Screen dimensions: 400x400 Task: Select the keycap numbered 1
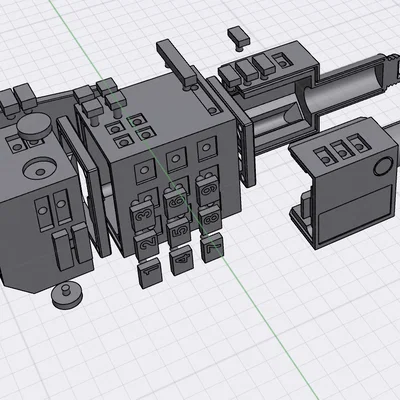tap(150, 273)
